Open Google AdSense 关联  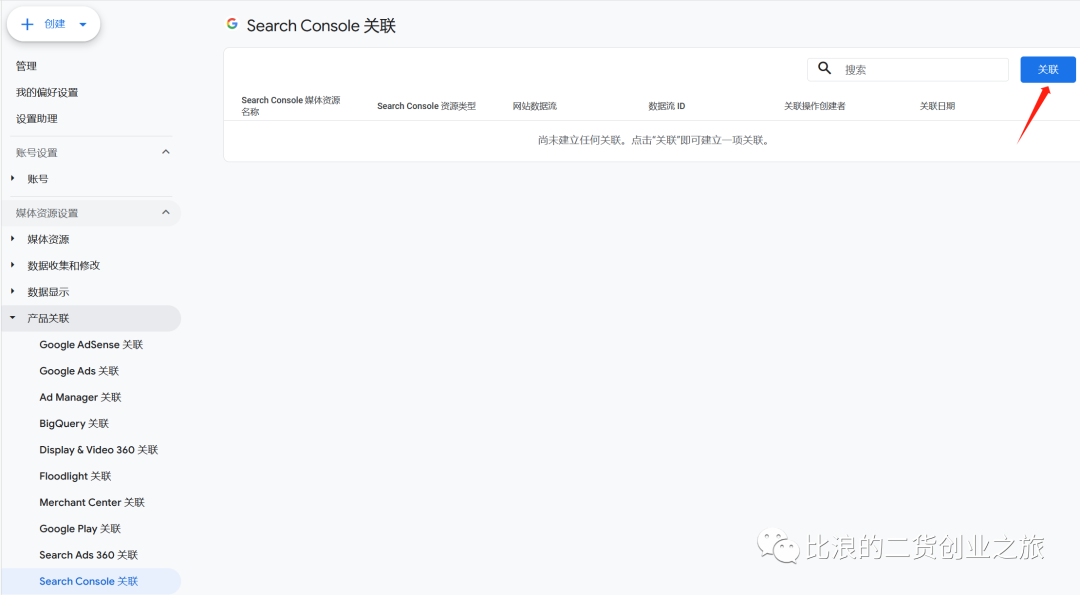pyautogui.click(x=91, y=344)
